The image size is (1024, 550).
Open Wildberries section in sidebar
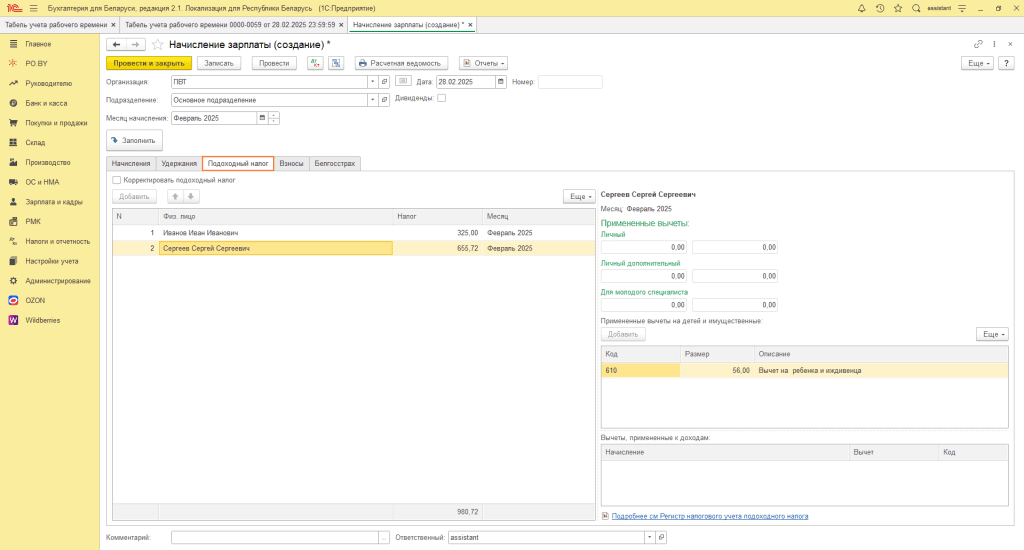pos(42,320)
